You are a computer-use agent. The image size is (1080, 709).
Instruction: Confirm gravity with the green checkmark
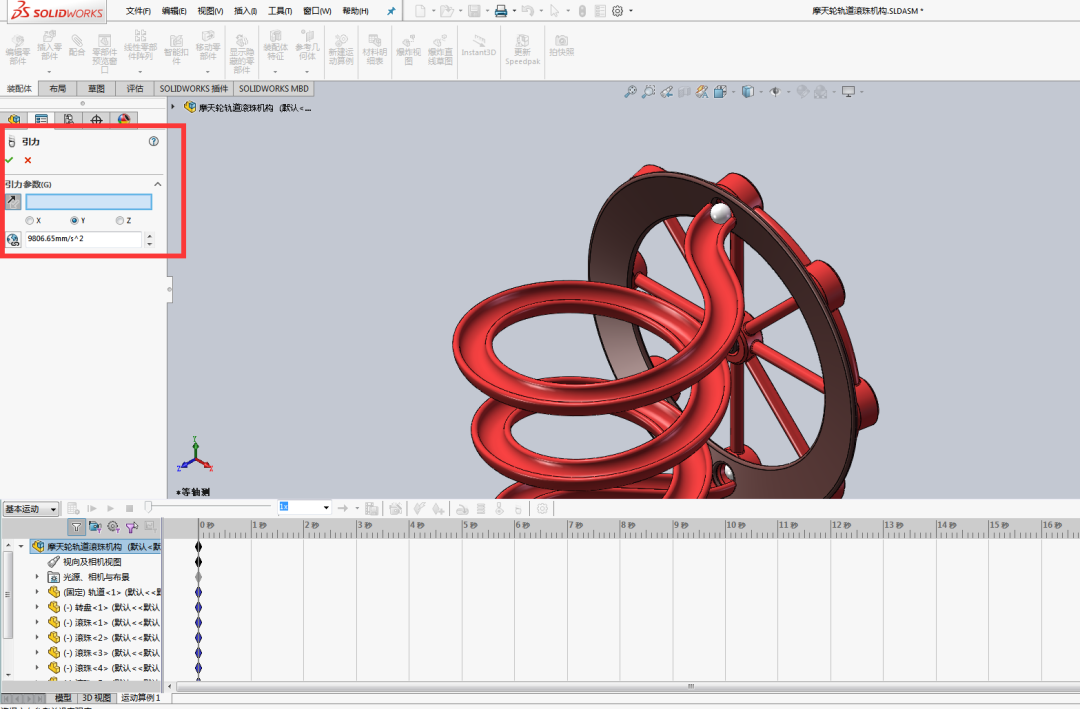point(9,160)
